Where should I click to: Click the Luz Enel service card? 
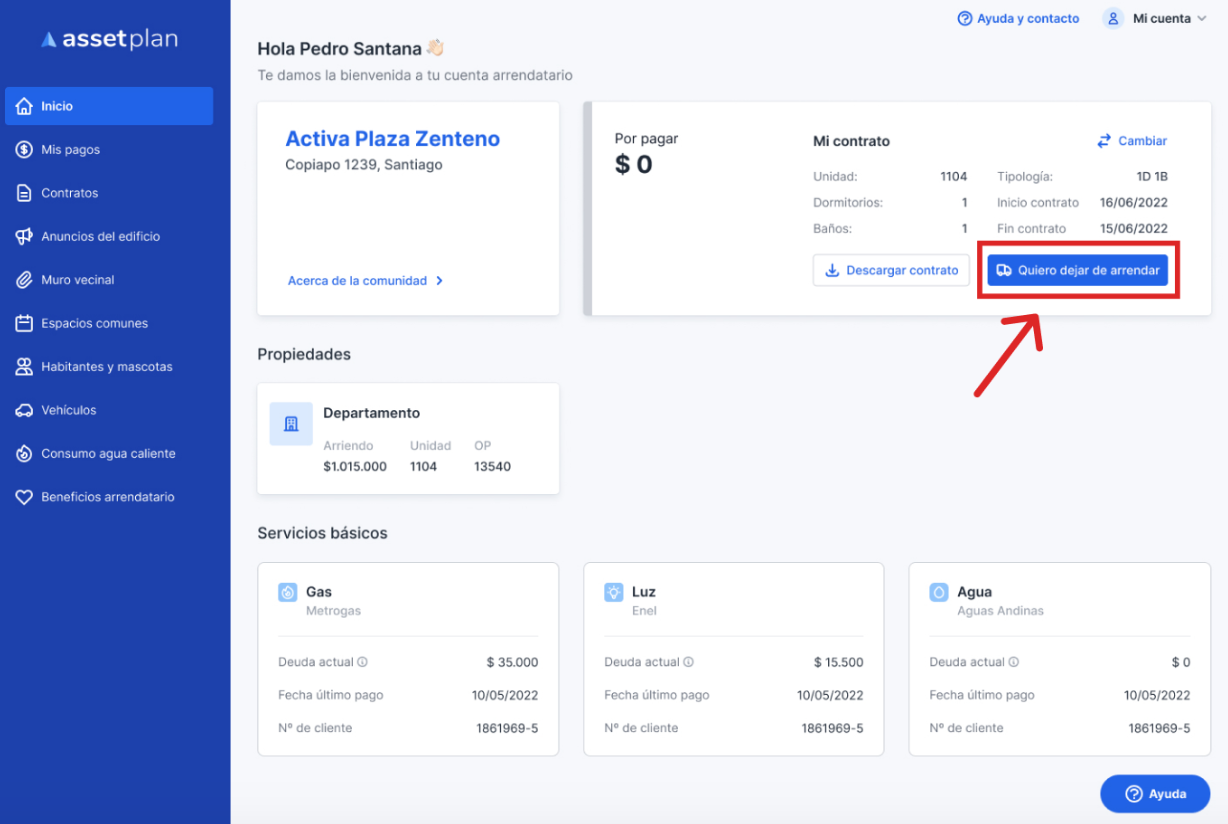click(734, 659)
